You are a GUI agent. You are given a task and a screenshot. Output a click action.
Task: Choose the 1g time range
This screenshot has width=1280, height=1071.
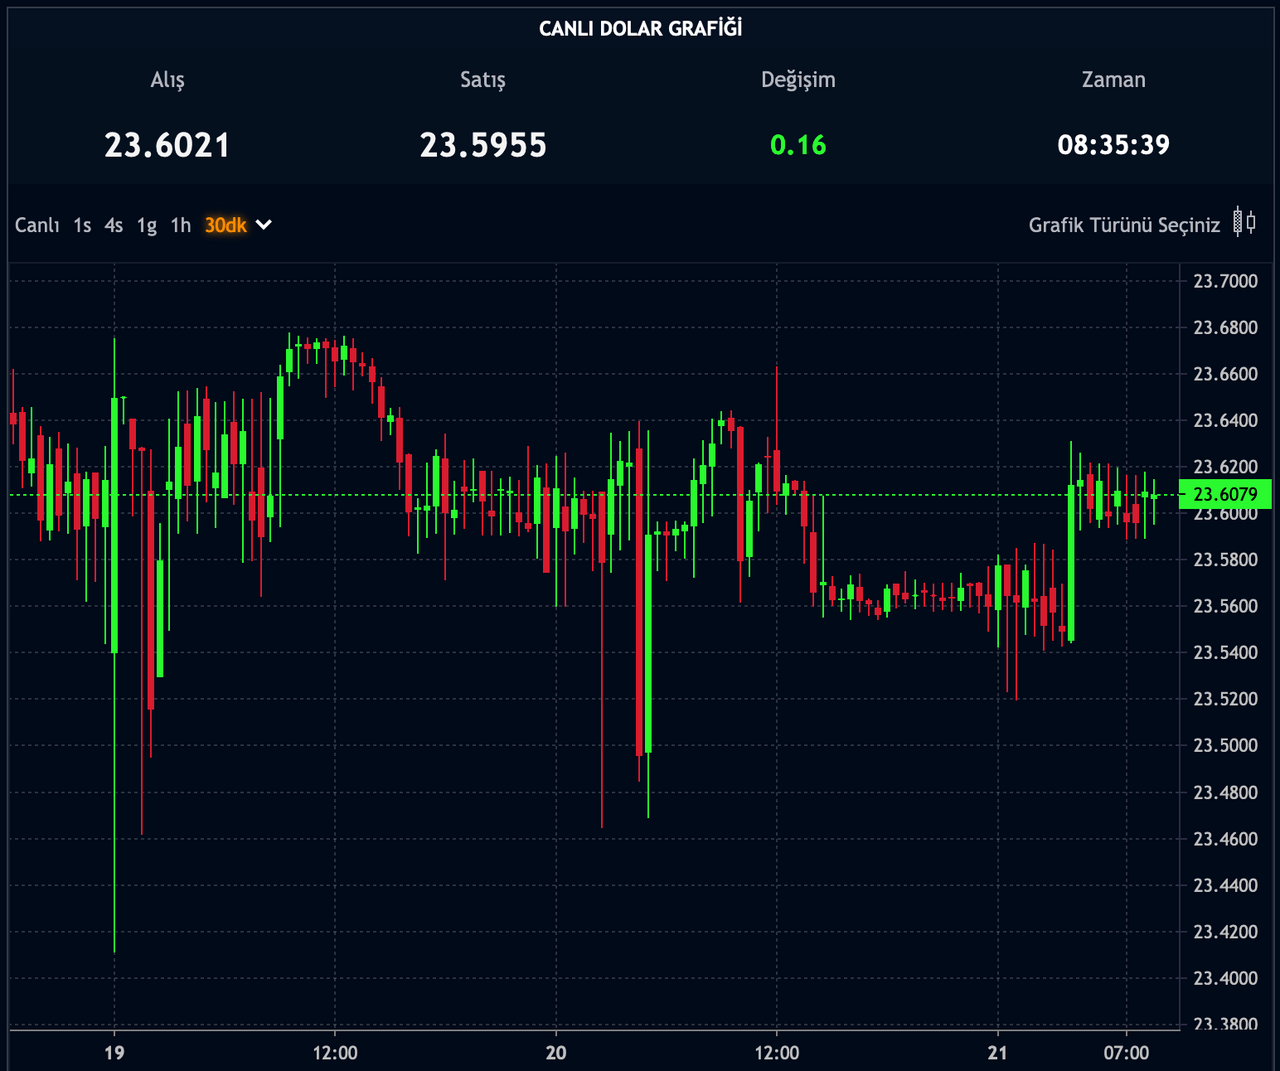[x=147, y=225]
